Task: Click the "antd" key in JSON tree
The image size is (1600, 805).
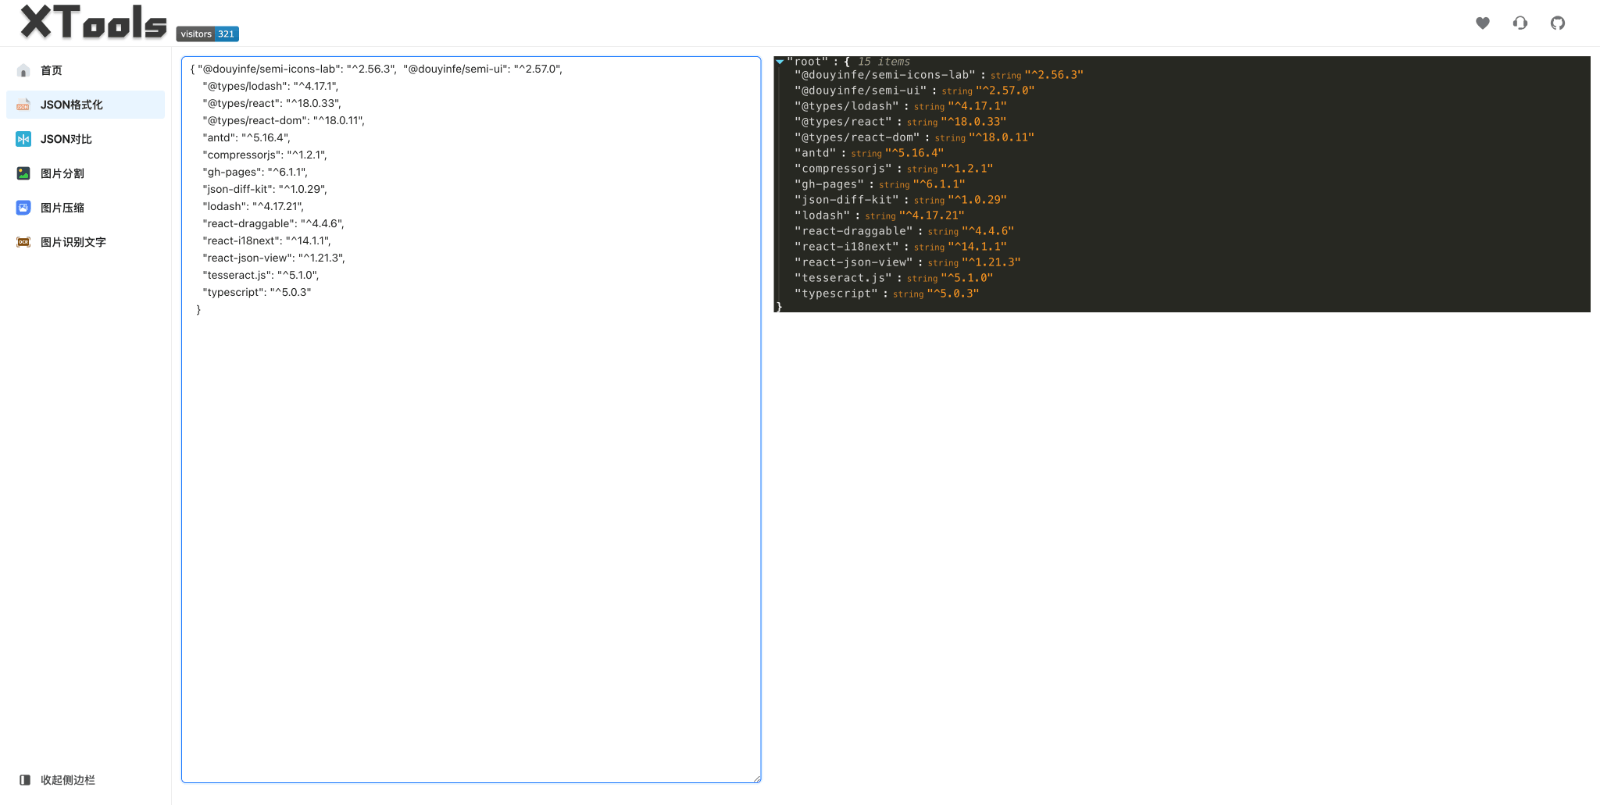Action: [815, 153]
